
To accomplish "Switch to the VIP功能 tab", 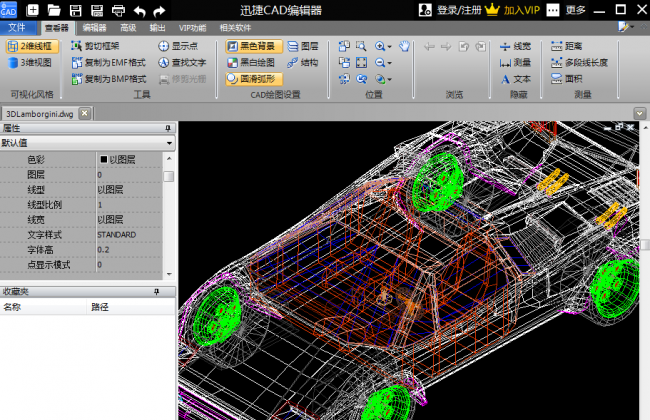I will [192, 28].
